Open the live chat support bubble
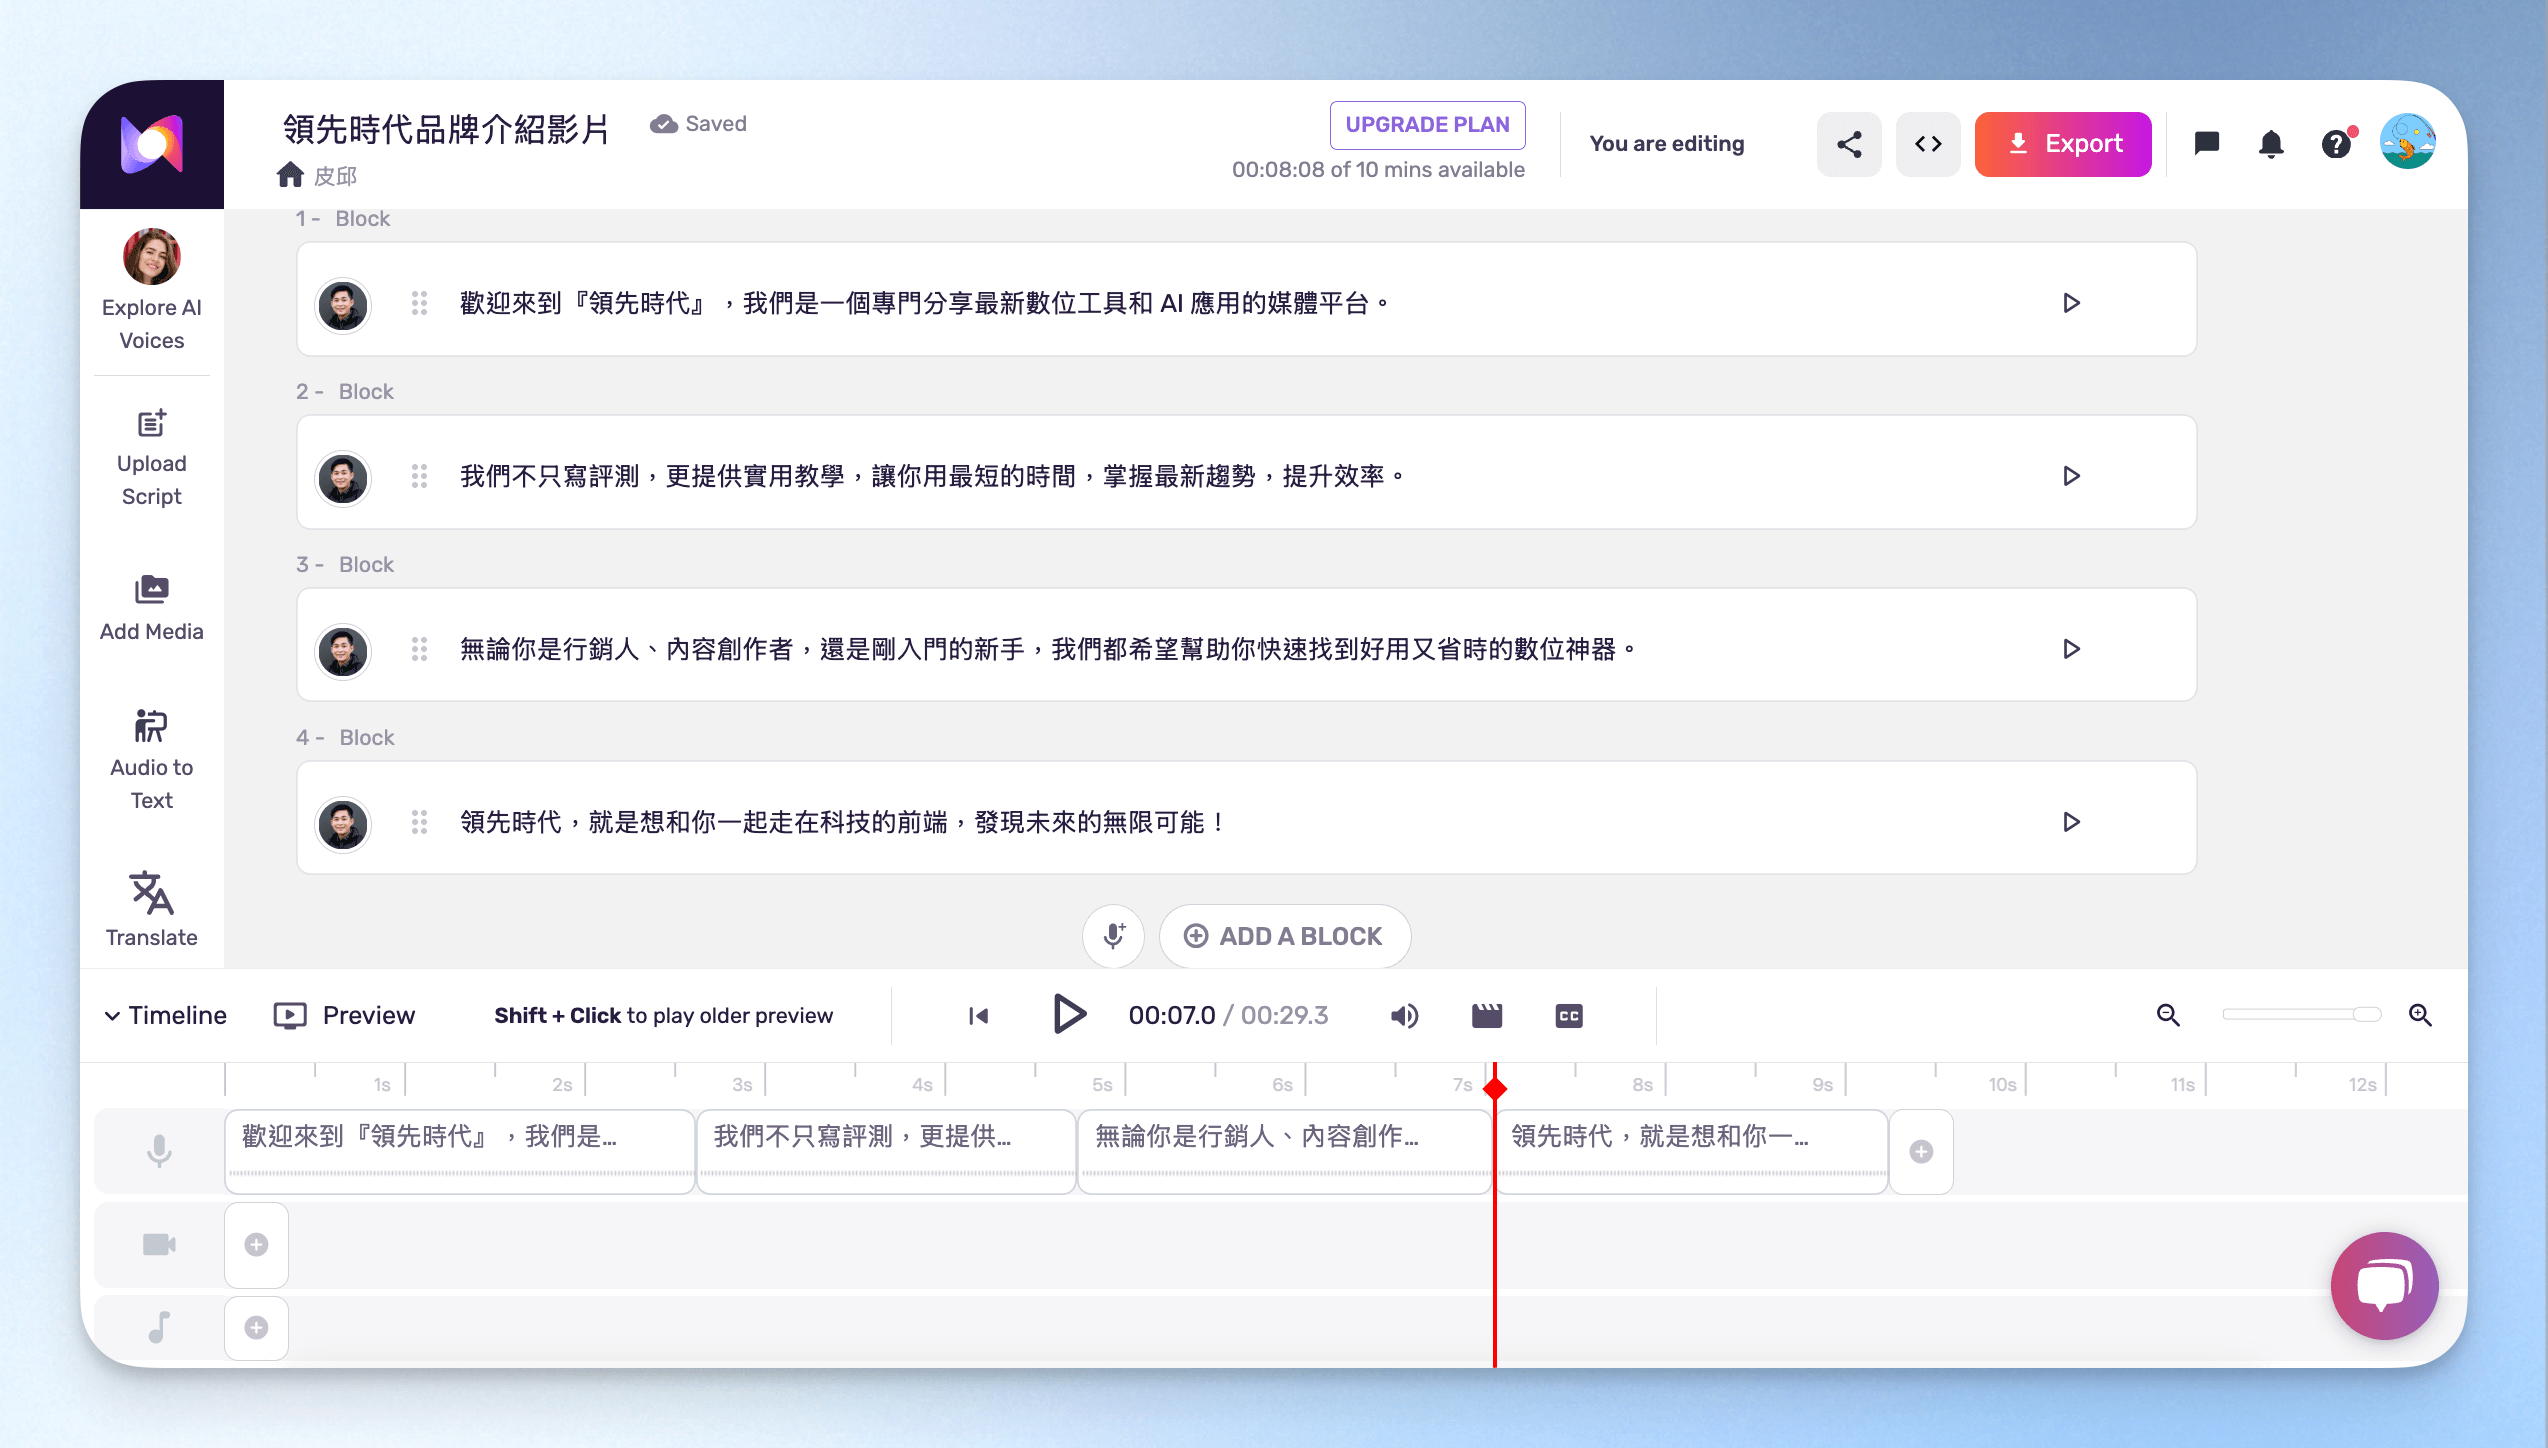This screenshot has height=1448, width=2548. [x=2385, y=1285]
